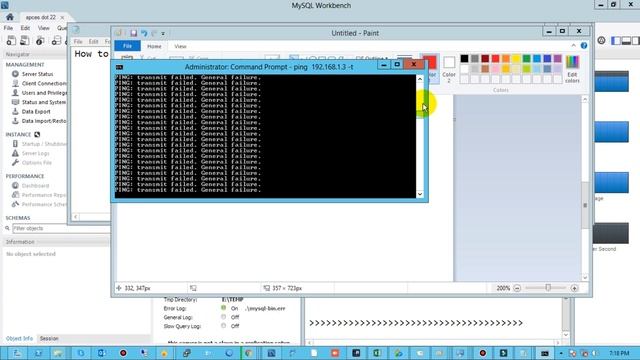
Task: Click Command Prompt scrollbar up arrow
Action: coord(420,79)
